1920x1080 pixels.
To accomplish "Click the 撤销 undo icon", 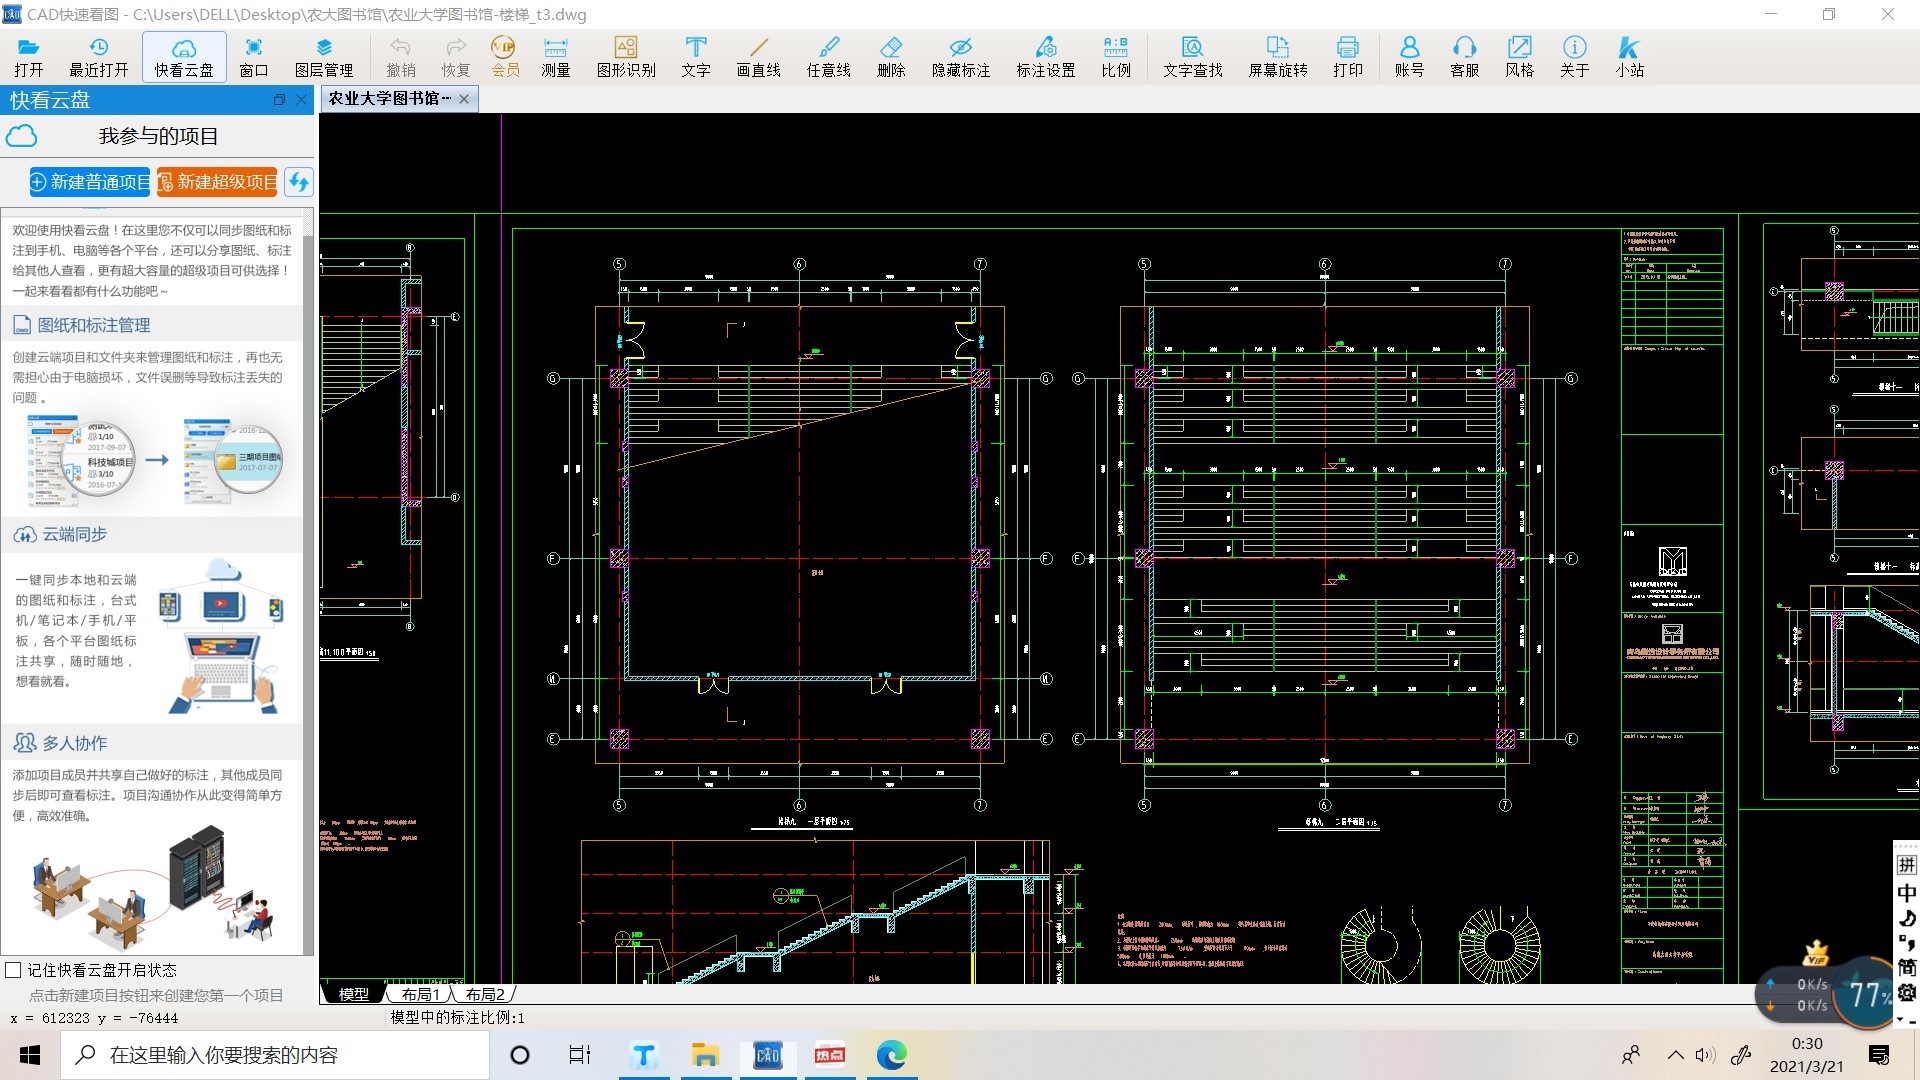I will coord(401,57).
